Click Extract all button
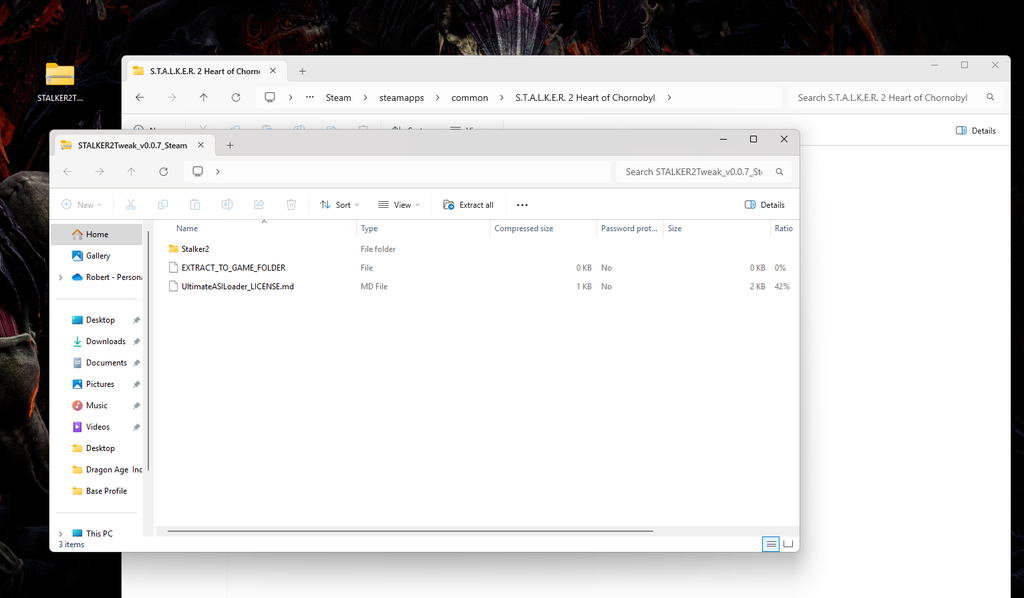Screen dimensions: 1024x598 point(468,205)
